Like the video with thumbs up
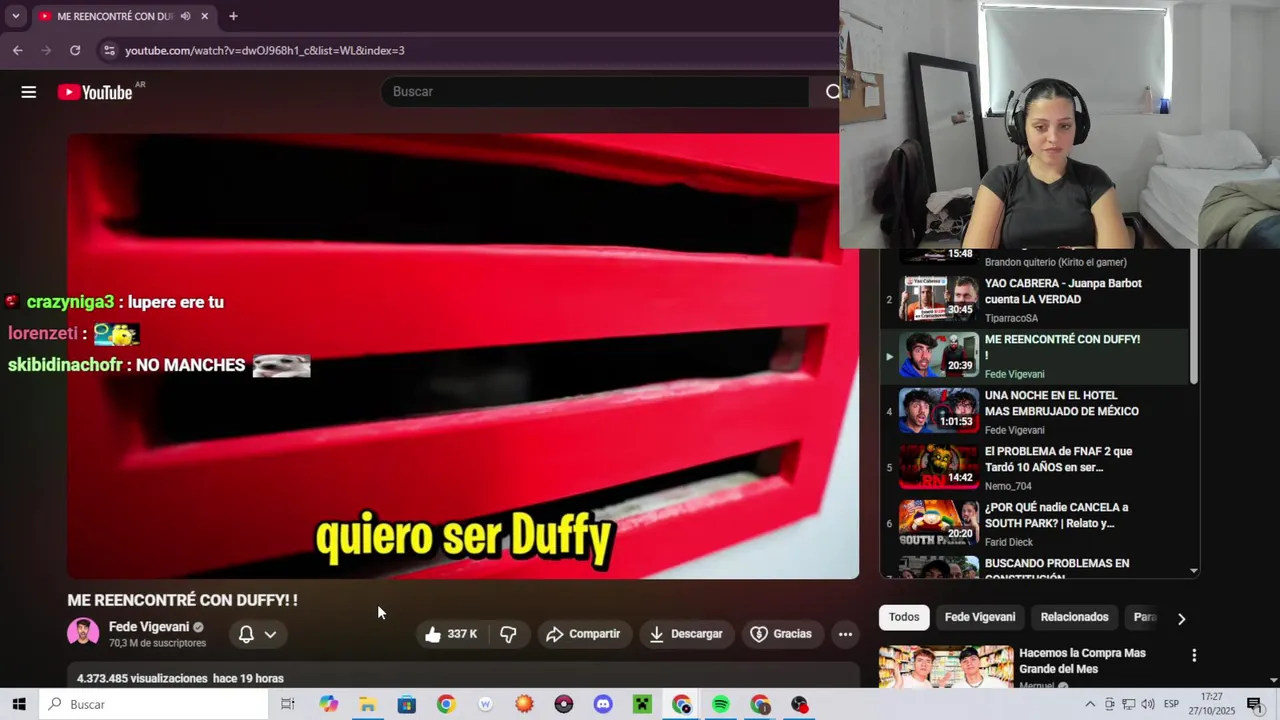Image resolution: width=1280 pixels, height=720 pixels. [x=450, y=634]
